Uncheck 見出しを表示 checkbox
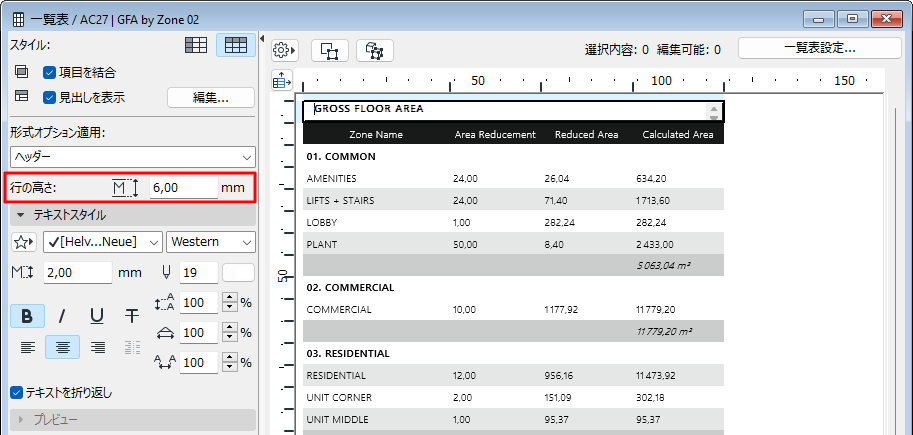The height and width of the screenshot is (435, 913). pyautogui.click(x=49, y=97)
